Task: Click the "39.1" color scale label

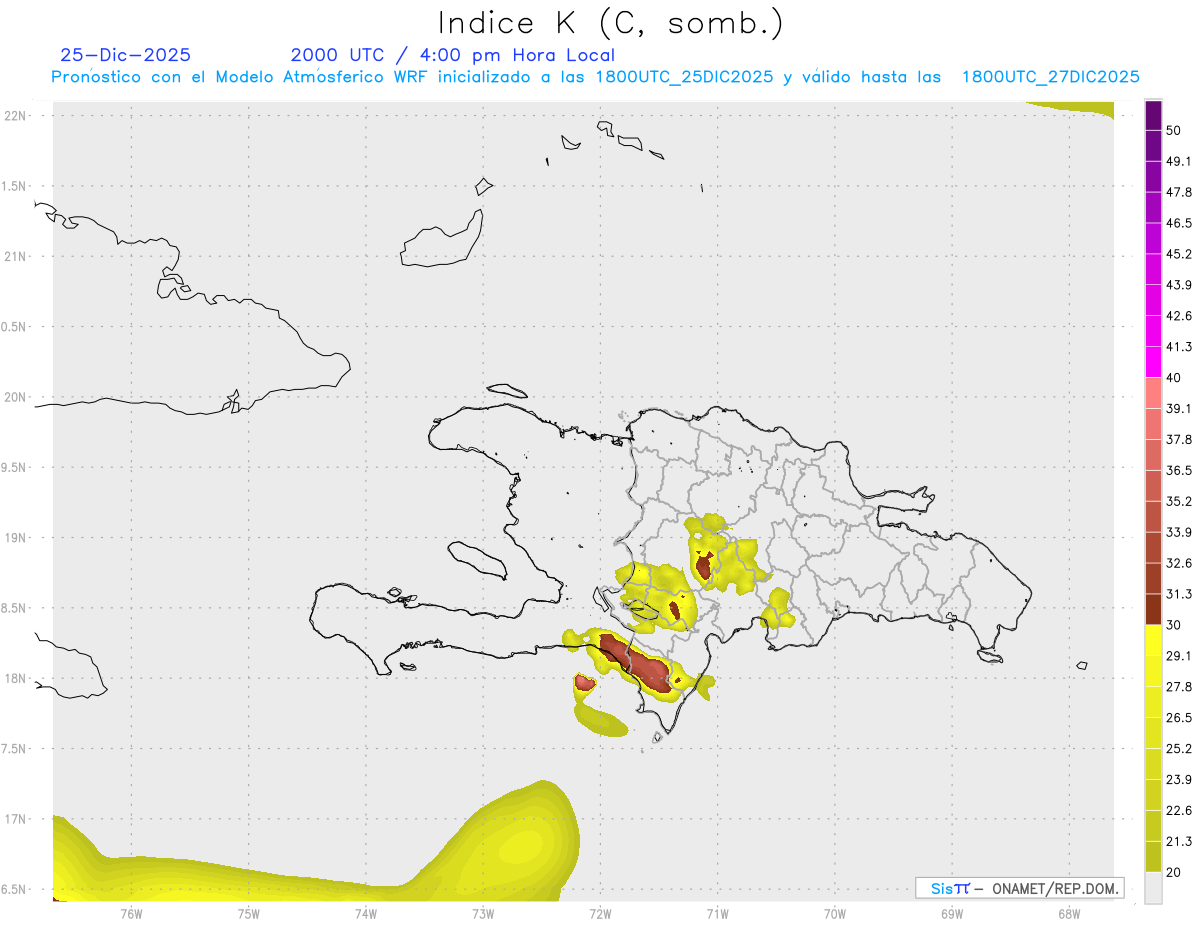Action: tap(1179, 409)
